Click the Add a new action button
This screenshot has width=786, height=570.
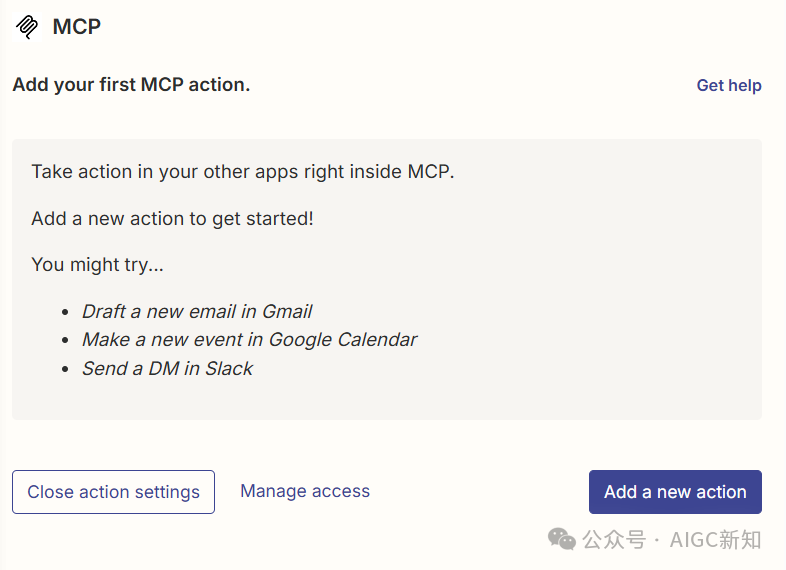click(x=675, y=492)
